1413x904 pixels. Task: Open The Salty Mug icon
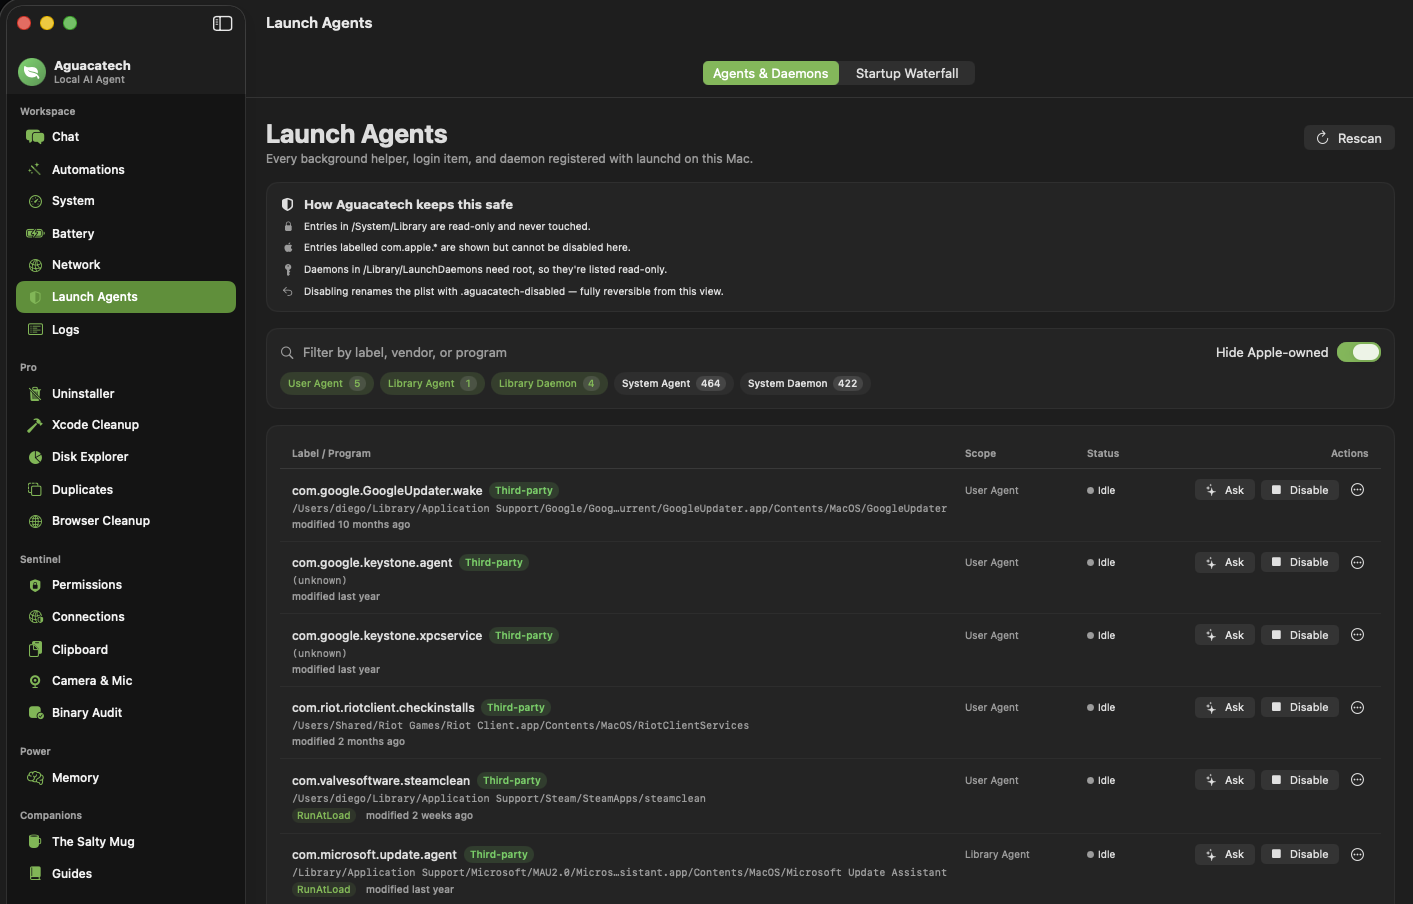coord(35,842)
